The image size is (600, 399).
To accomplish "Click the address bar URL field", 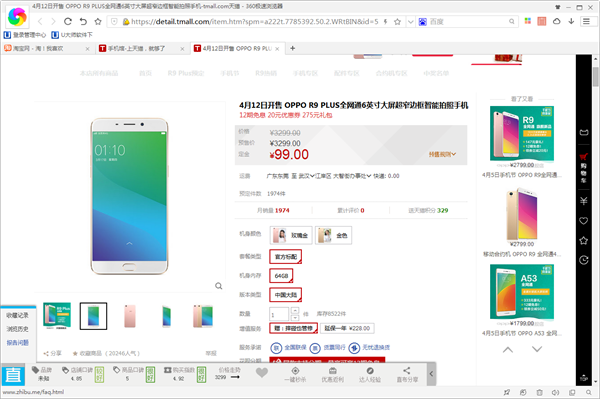I will (254, 22).
